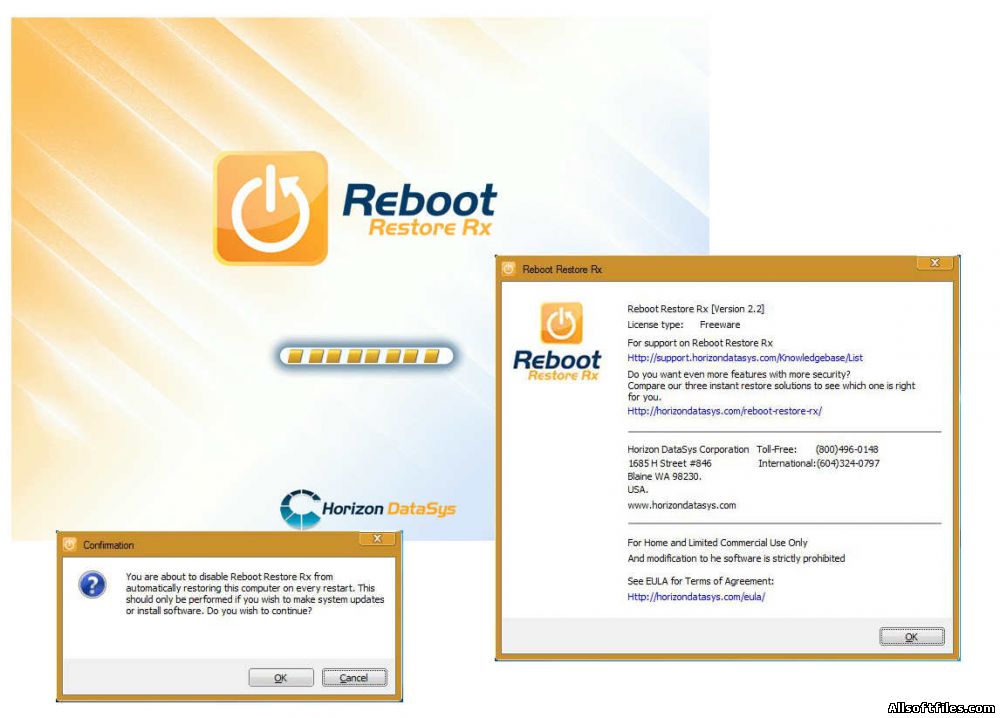Click the Horizon DataSys swirl logo icon
Image resolution: width=1000 pixels, height=718 pixels.
tap(300, 509)
